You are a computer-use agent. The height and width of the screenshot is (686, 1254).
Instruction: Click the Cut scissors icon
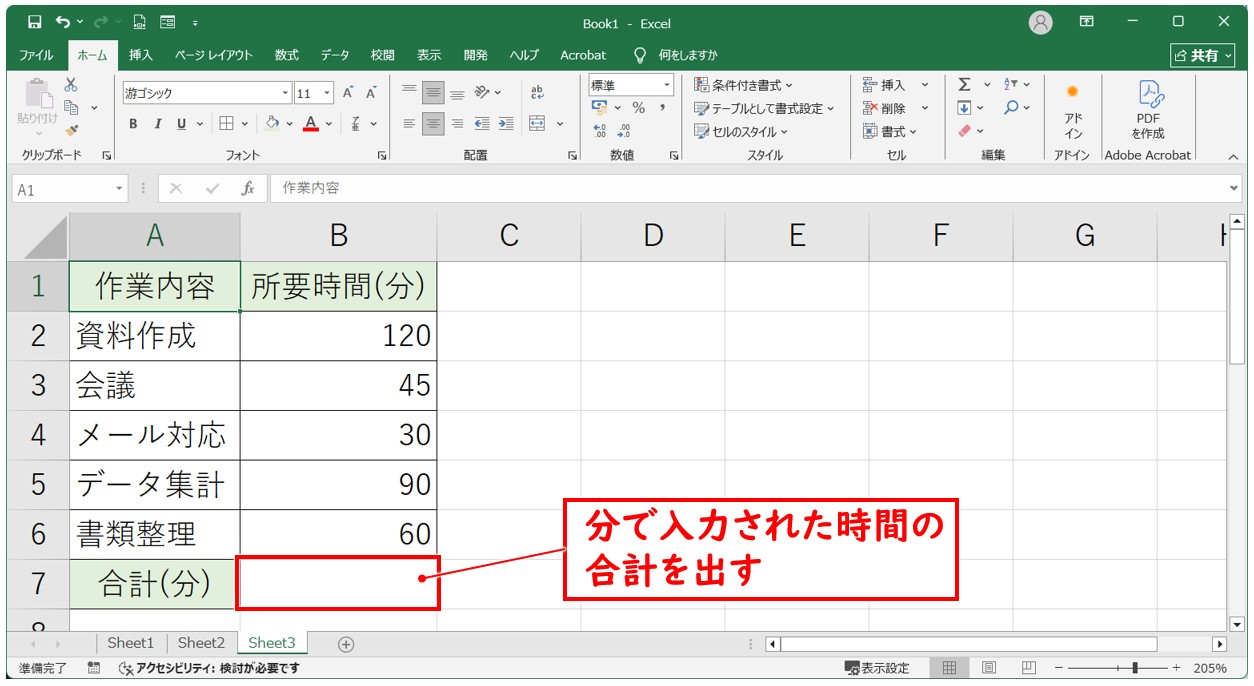coord(71,86)
